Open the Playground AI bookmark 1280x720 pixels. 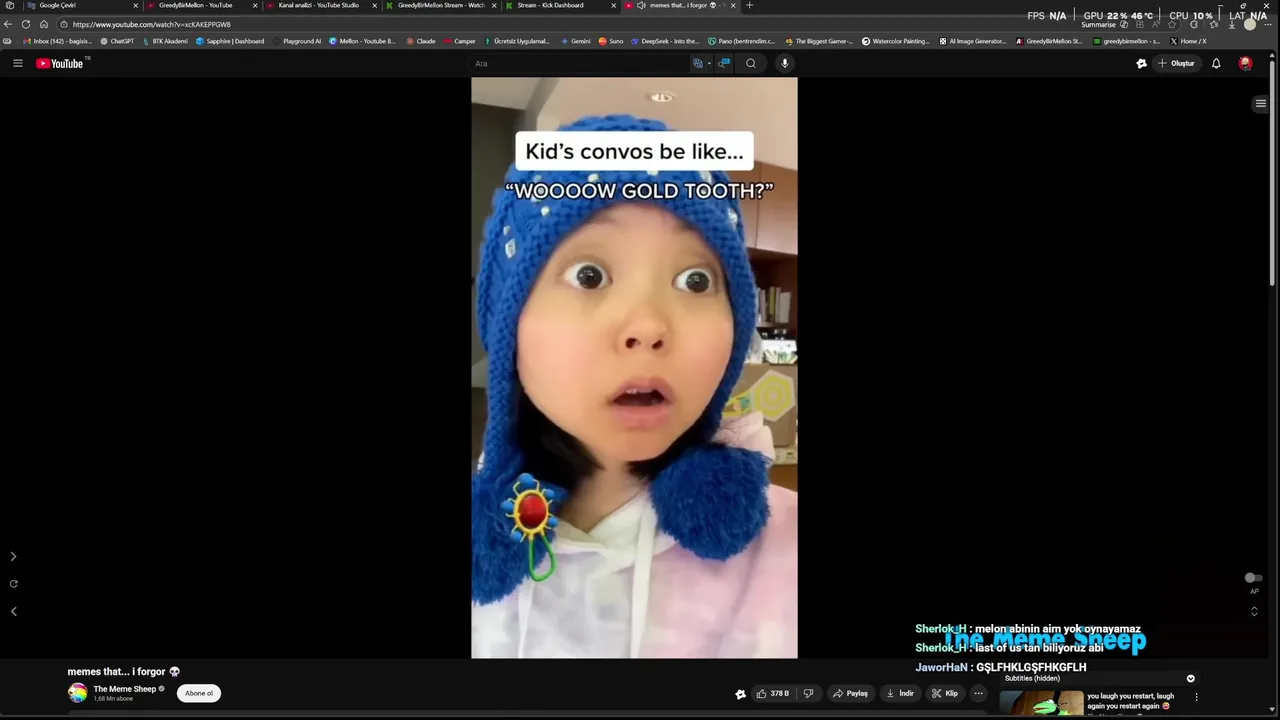coord(297,41)
